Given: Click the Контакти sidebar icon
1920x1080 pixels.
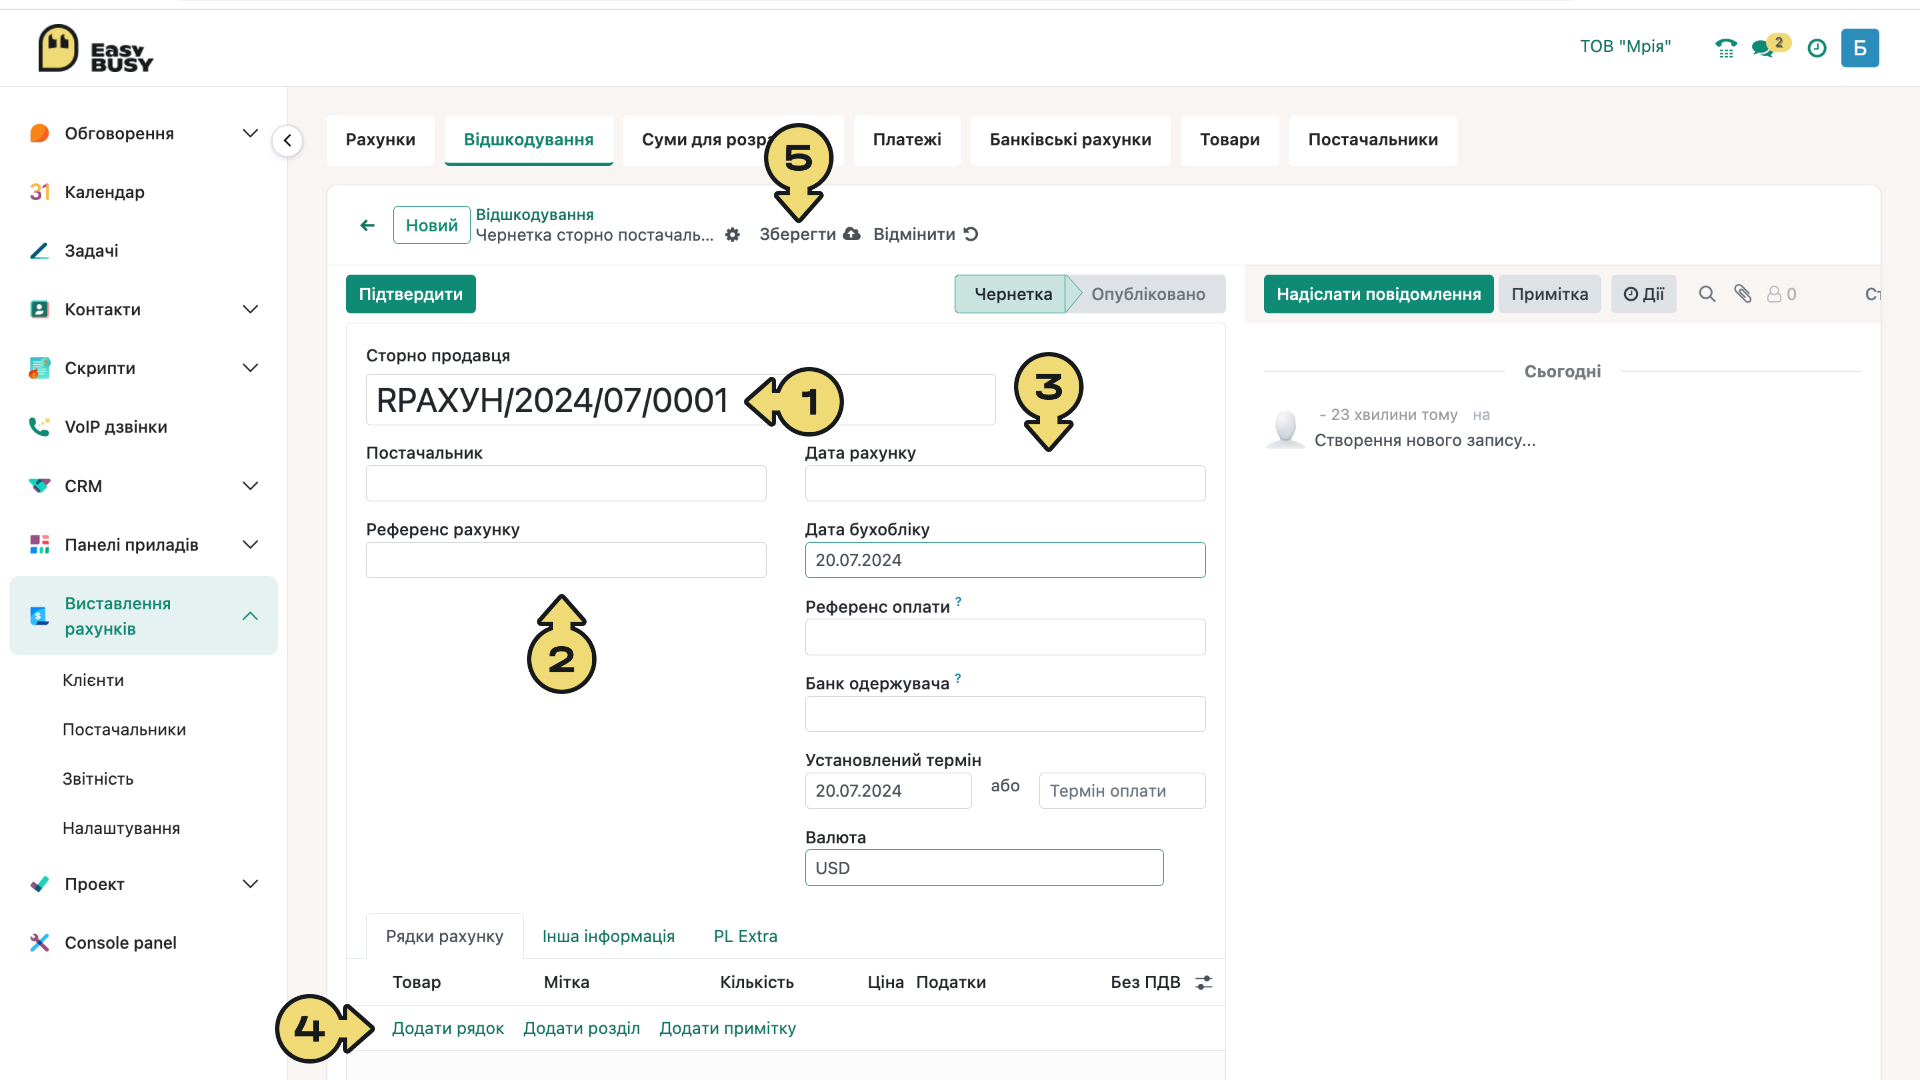Looking at the screenshot, I should pos(39,310).
